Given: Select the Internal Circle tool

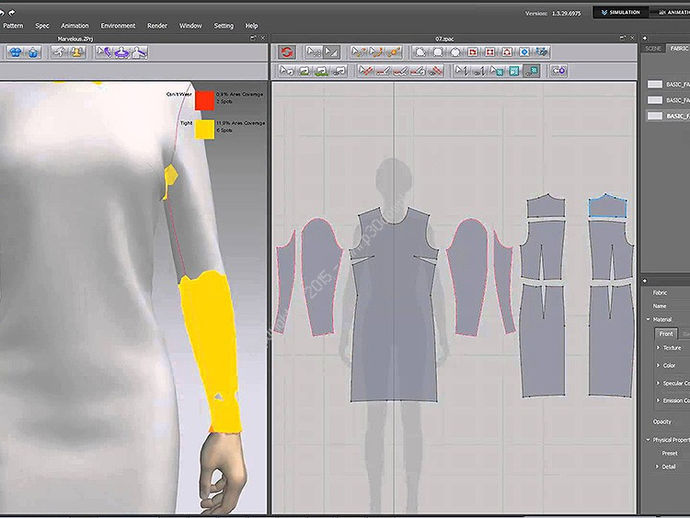Looking at the screenshot, I should (507, 52).
